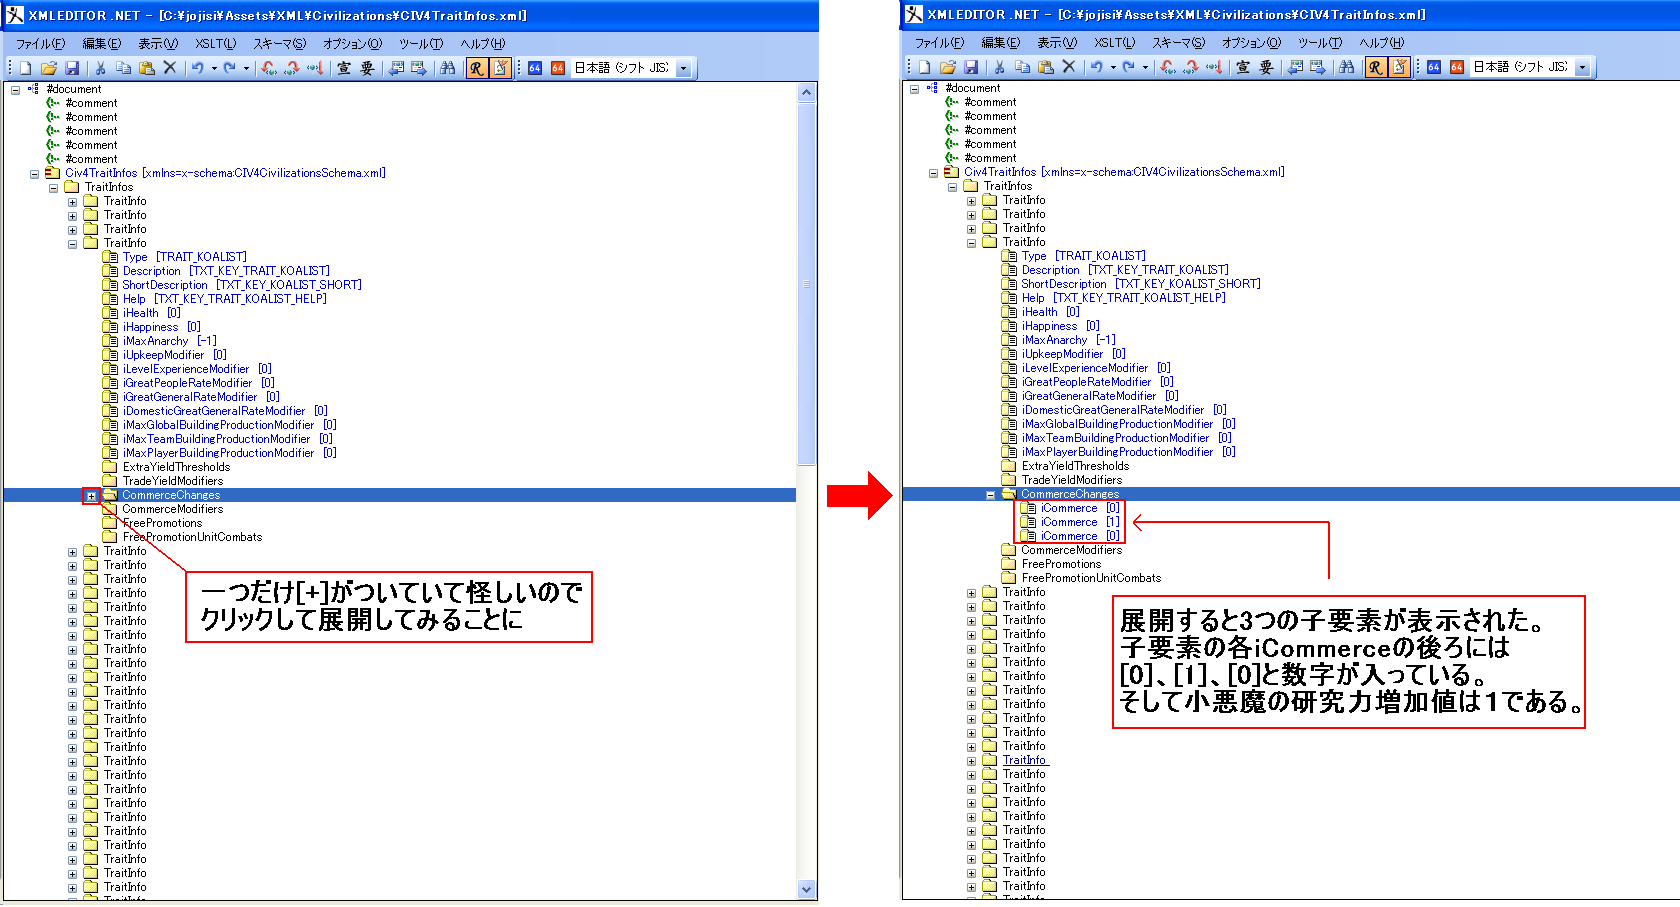Screen dimensions: 1680x907
Task: Collapse #document root in left window
Action: (15, 90)
